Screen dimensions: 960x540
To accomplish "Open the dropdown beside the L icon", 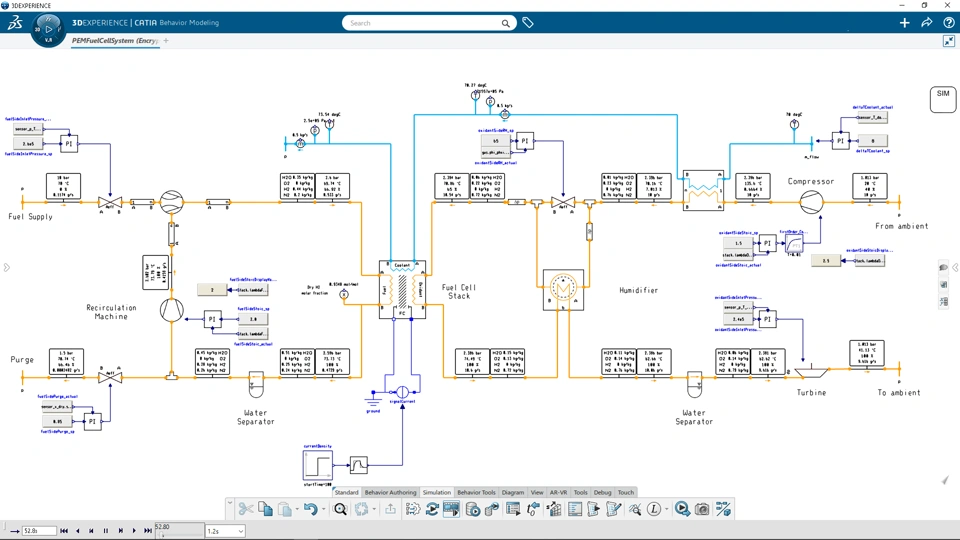I will 666,509.
